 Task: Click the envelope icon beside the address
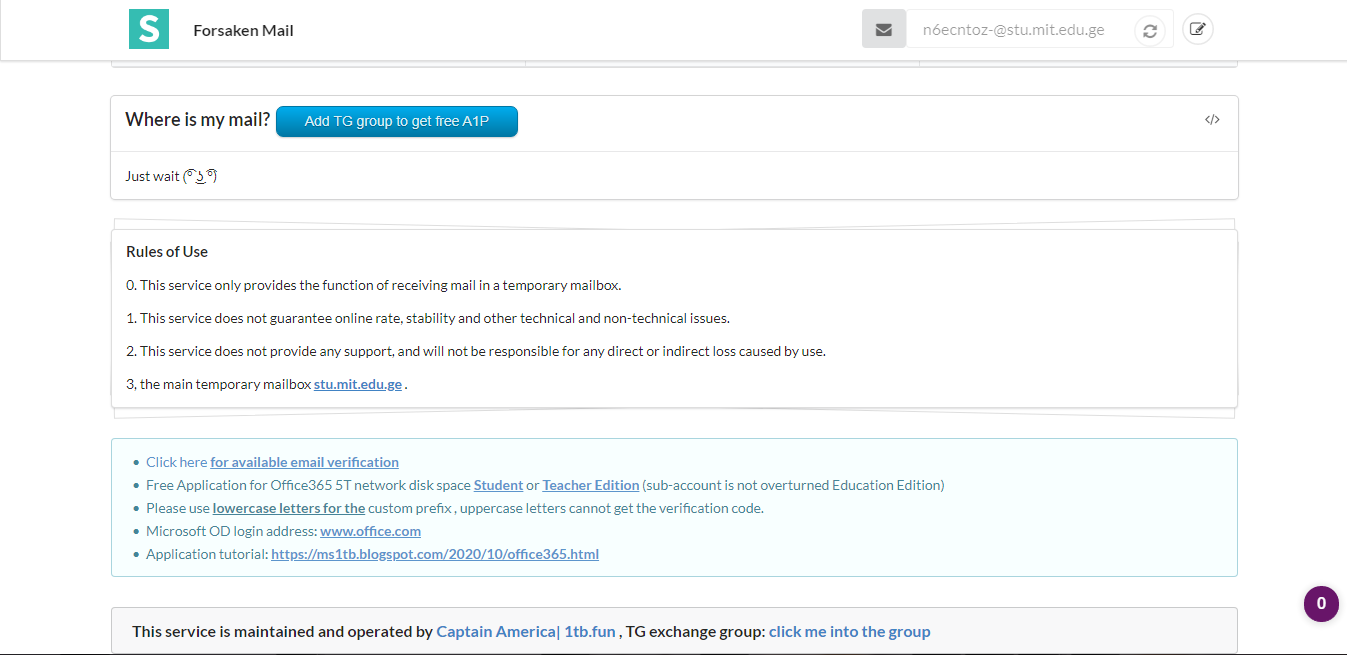click(x=883, y=30)
